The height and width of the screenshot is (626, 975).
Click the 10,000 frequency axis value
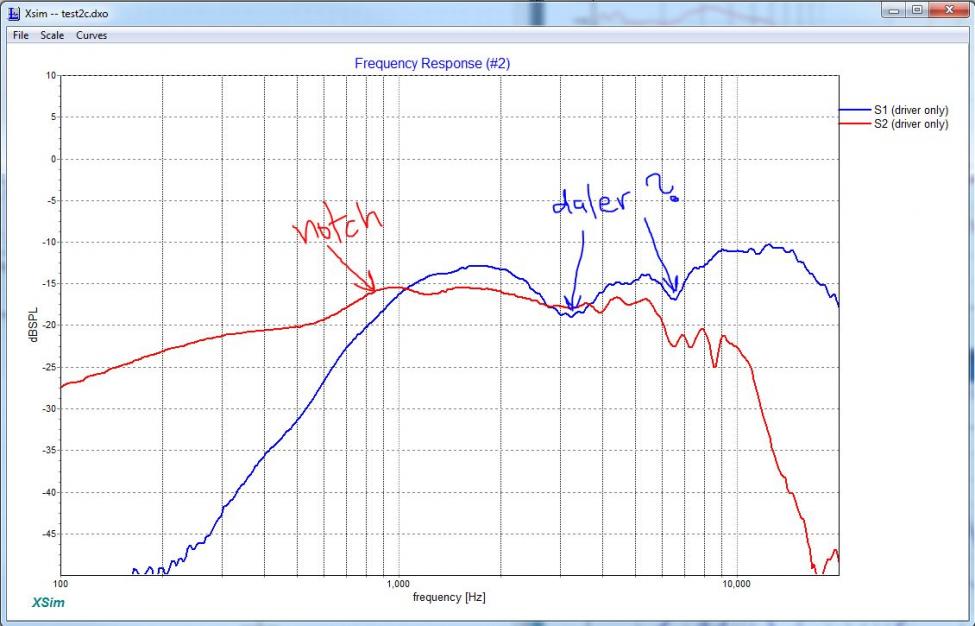(x=737, y=584)
